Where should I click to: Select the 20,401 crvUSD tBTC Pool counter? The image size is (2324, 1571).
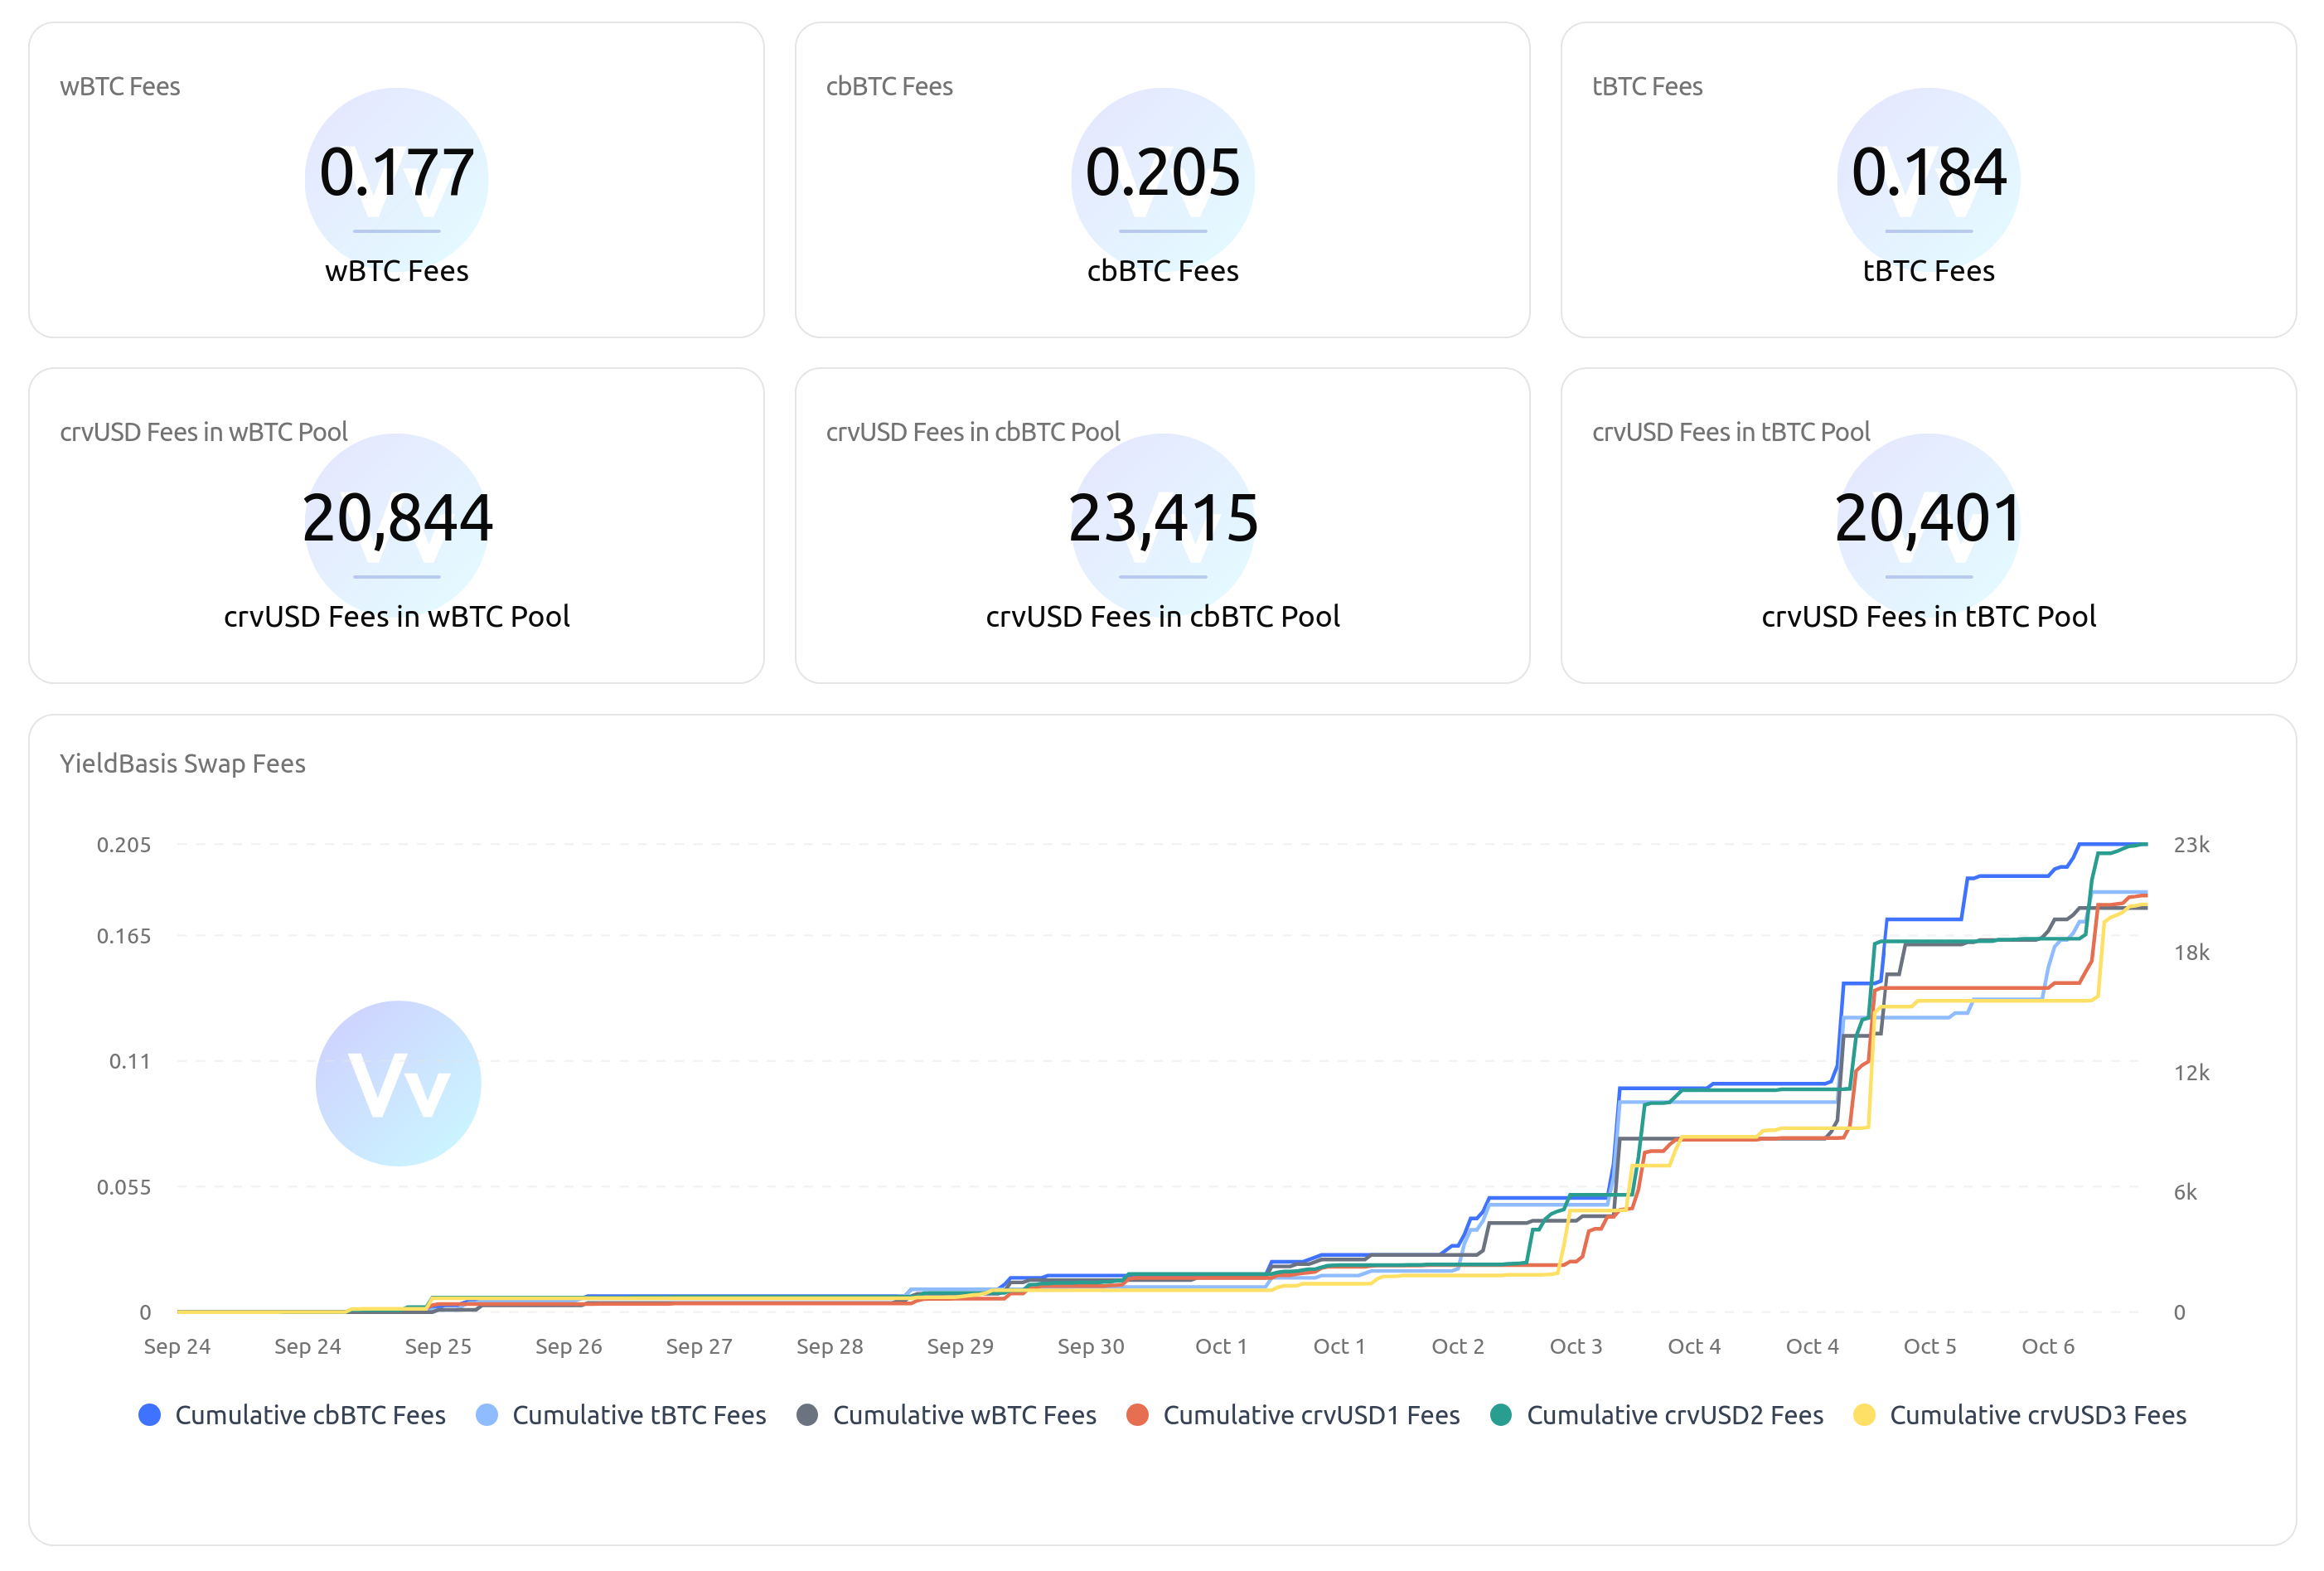[x=1928, y=518]
